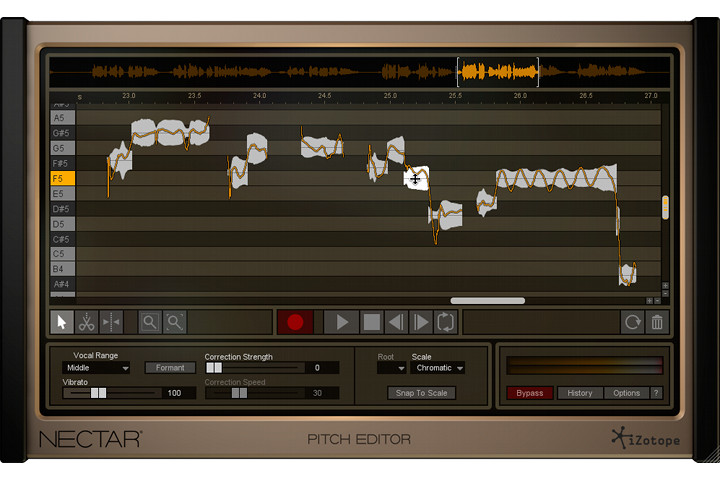The width and height of the screenshot is (720, 480).
Task: Open the History tab
Action: (x=580, y=393)
